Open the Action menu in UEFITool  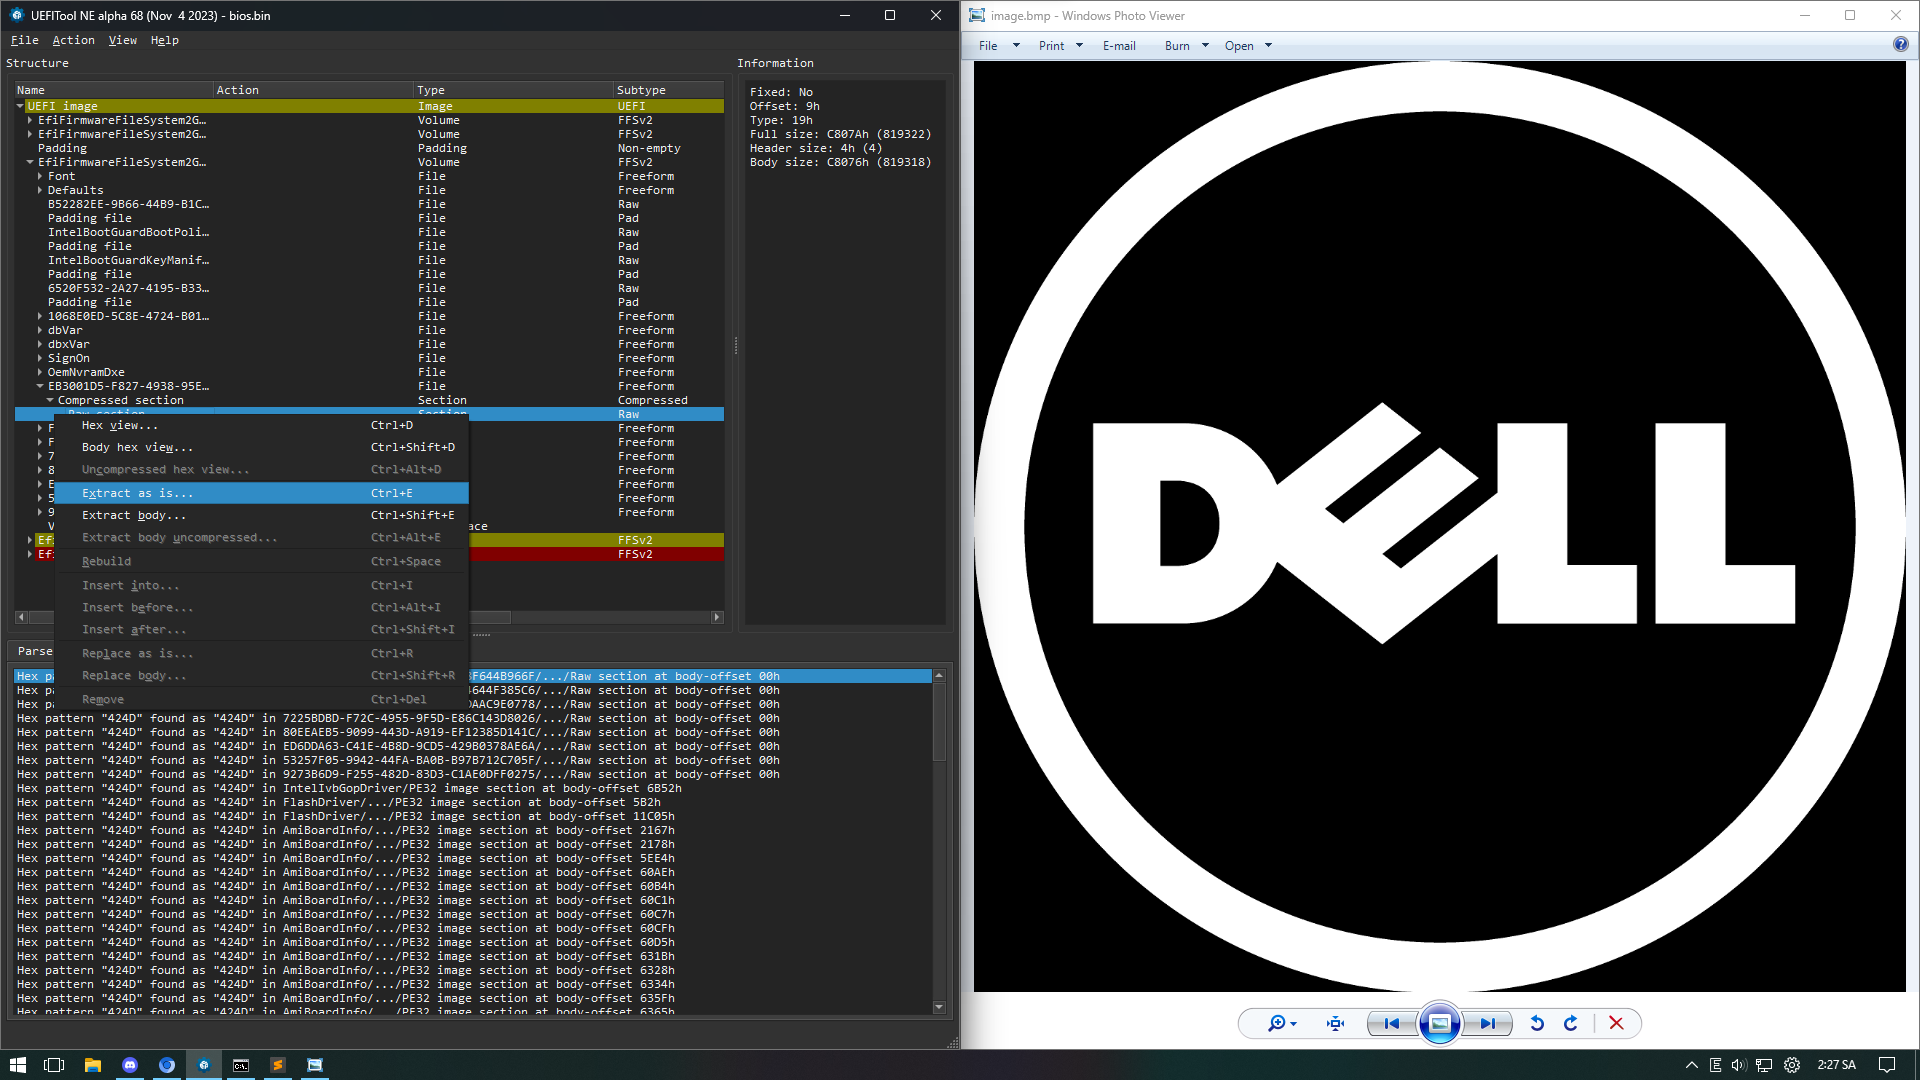pos(73,40)
